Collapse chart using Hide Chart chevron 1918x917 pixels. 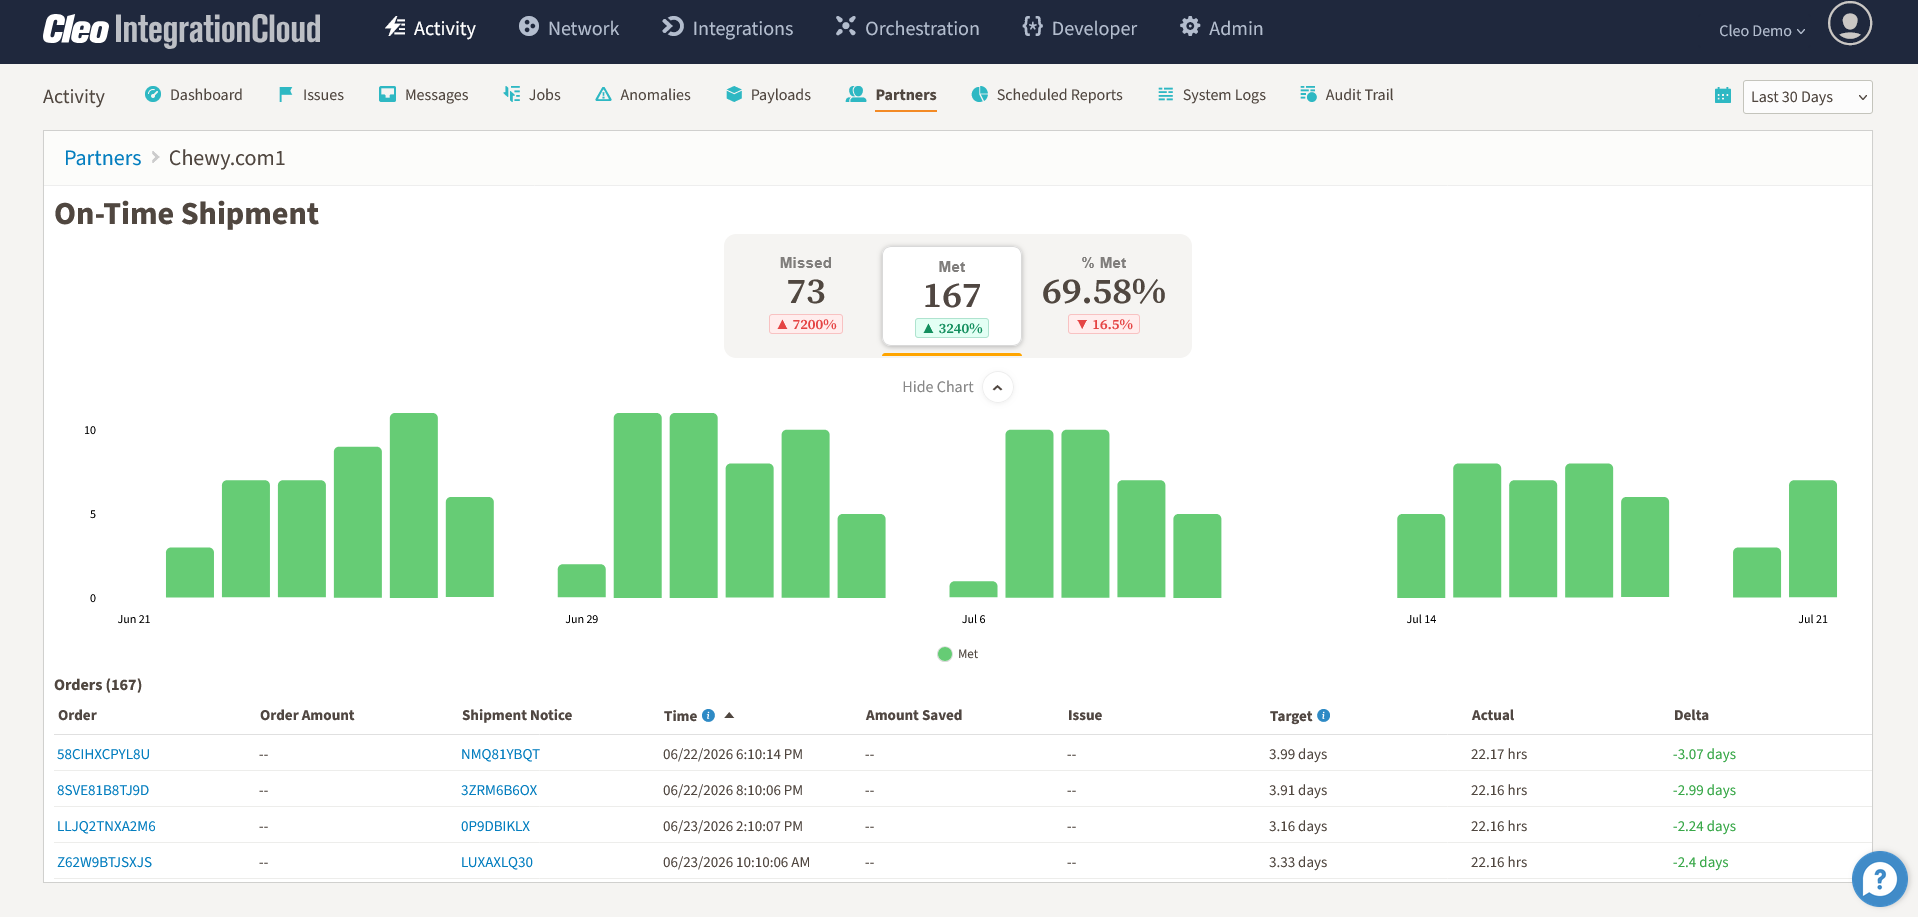pyautogui.click(x=997, y=388)
